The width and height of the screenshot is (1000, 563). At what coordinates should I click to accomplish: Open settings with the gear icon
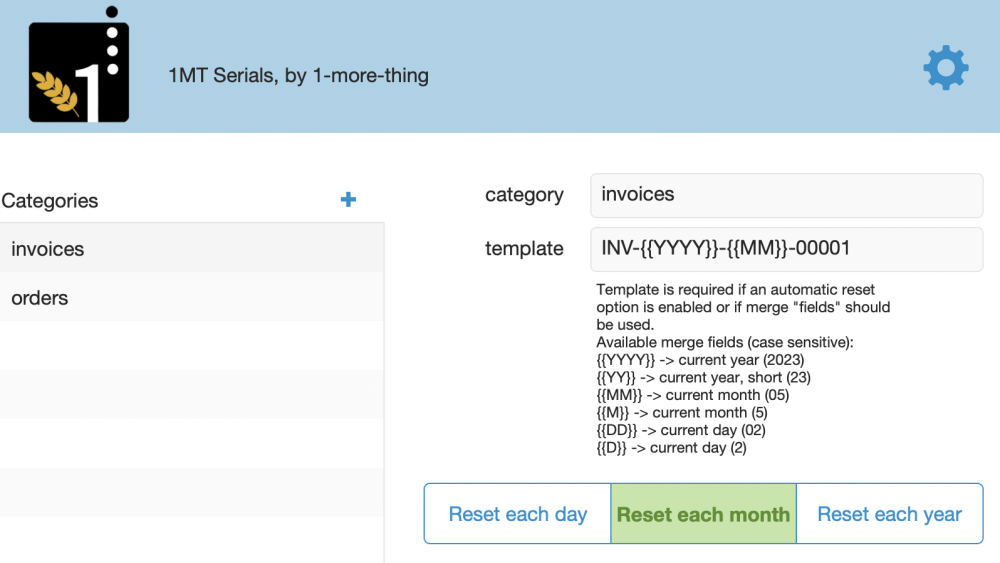coord(945,68)
